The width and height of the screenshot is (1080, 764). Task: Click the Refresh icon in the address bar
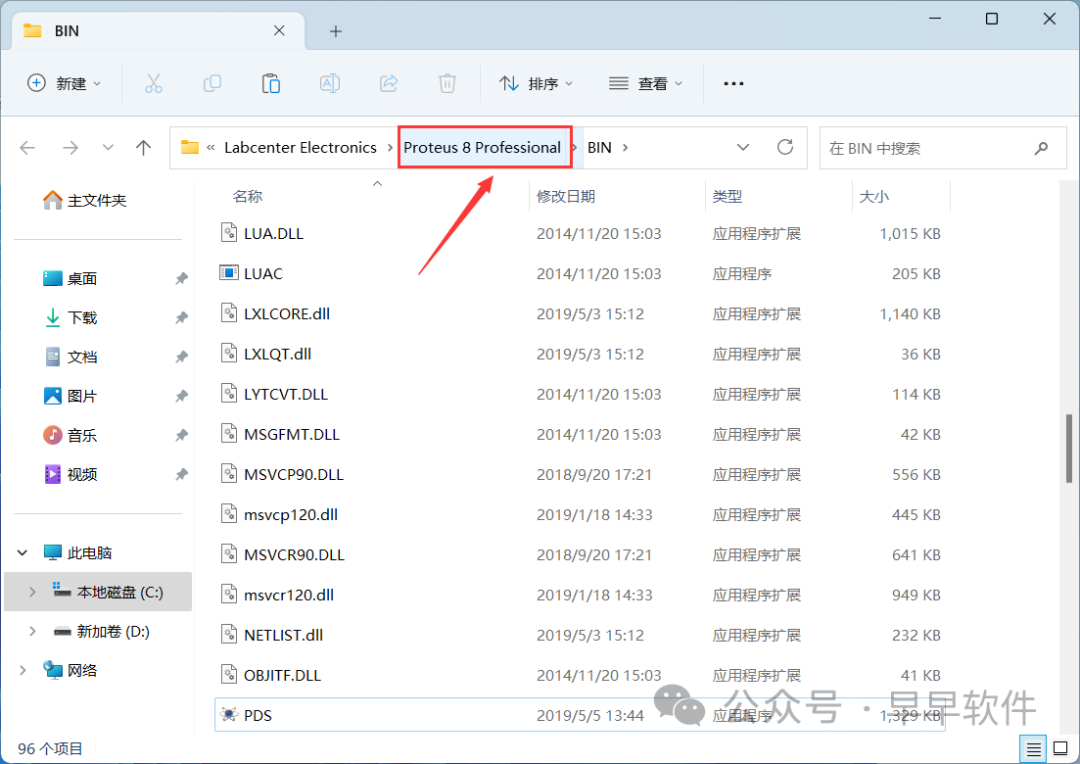(x=786, y=147)
